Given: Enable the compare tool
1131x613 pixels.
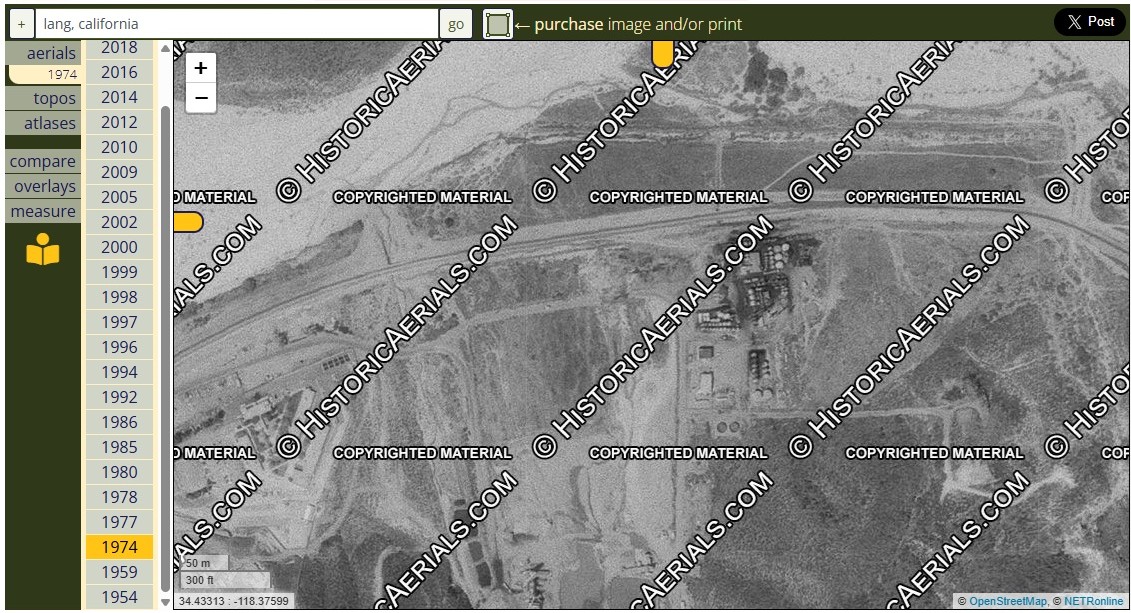Looking at the screenshot, I should 43,161.
